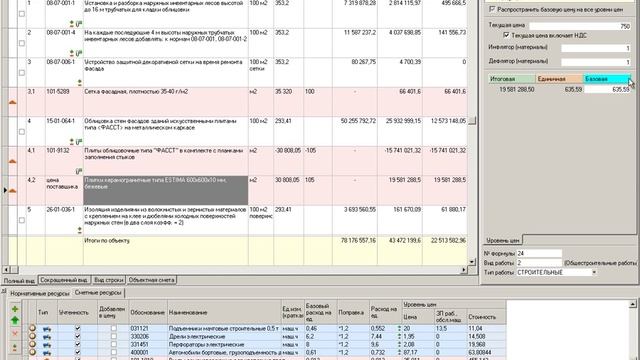Tick the checkbox of estimate row 1
This screenshot has width=640, height=360.
pyautogui.click(x=22, y=13)
